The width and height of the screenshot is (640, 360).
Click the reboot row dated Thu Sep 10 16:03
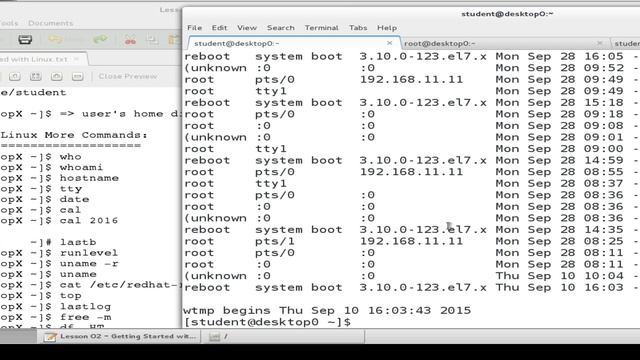coord(411,287)
